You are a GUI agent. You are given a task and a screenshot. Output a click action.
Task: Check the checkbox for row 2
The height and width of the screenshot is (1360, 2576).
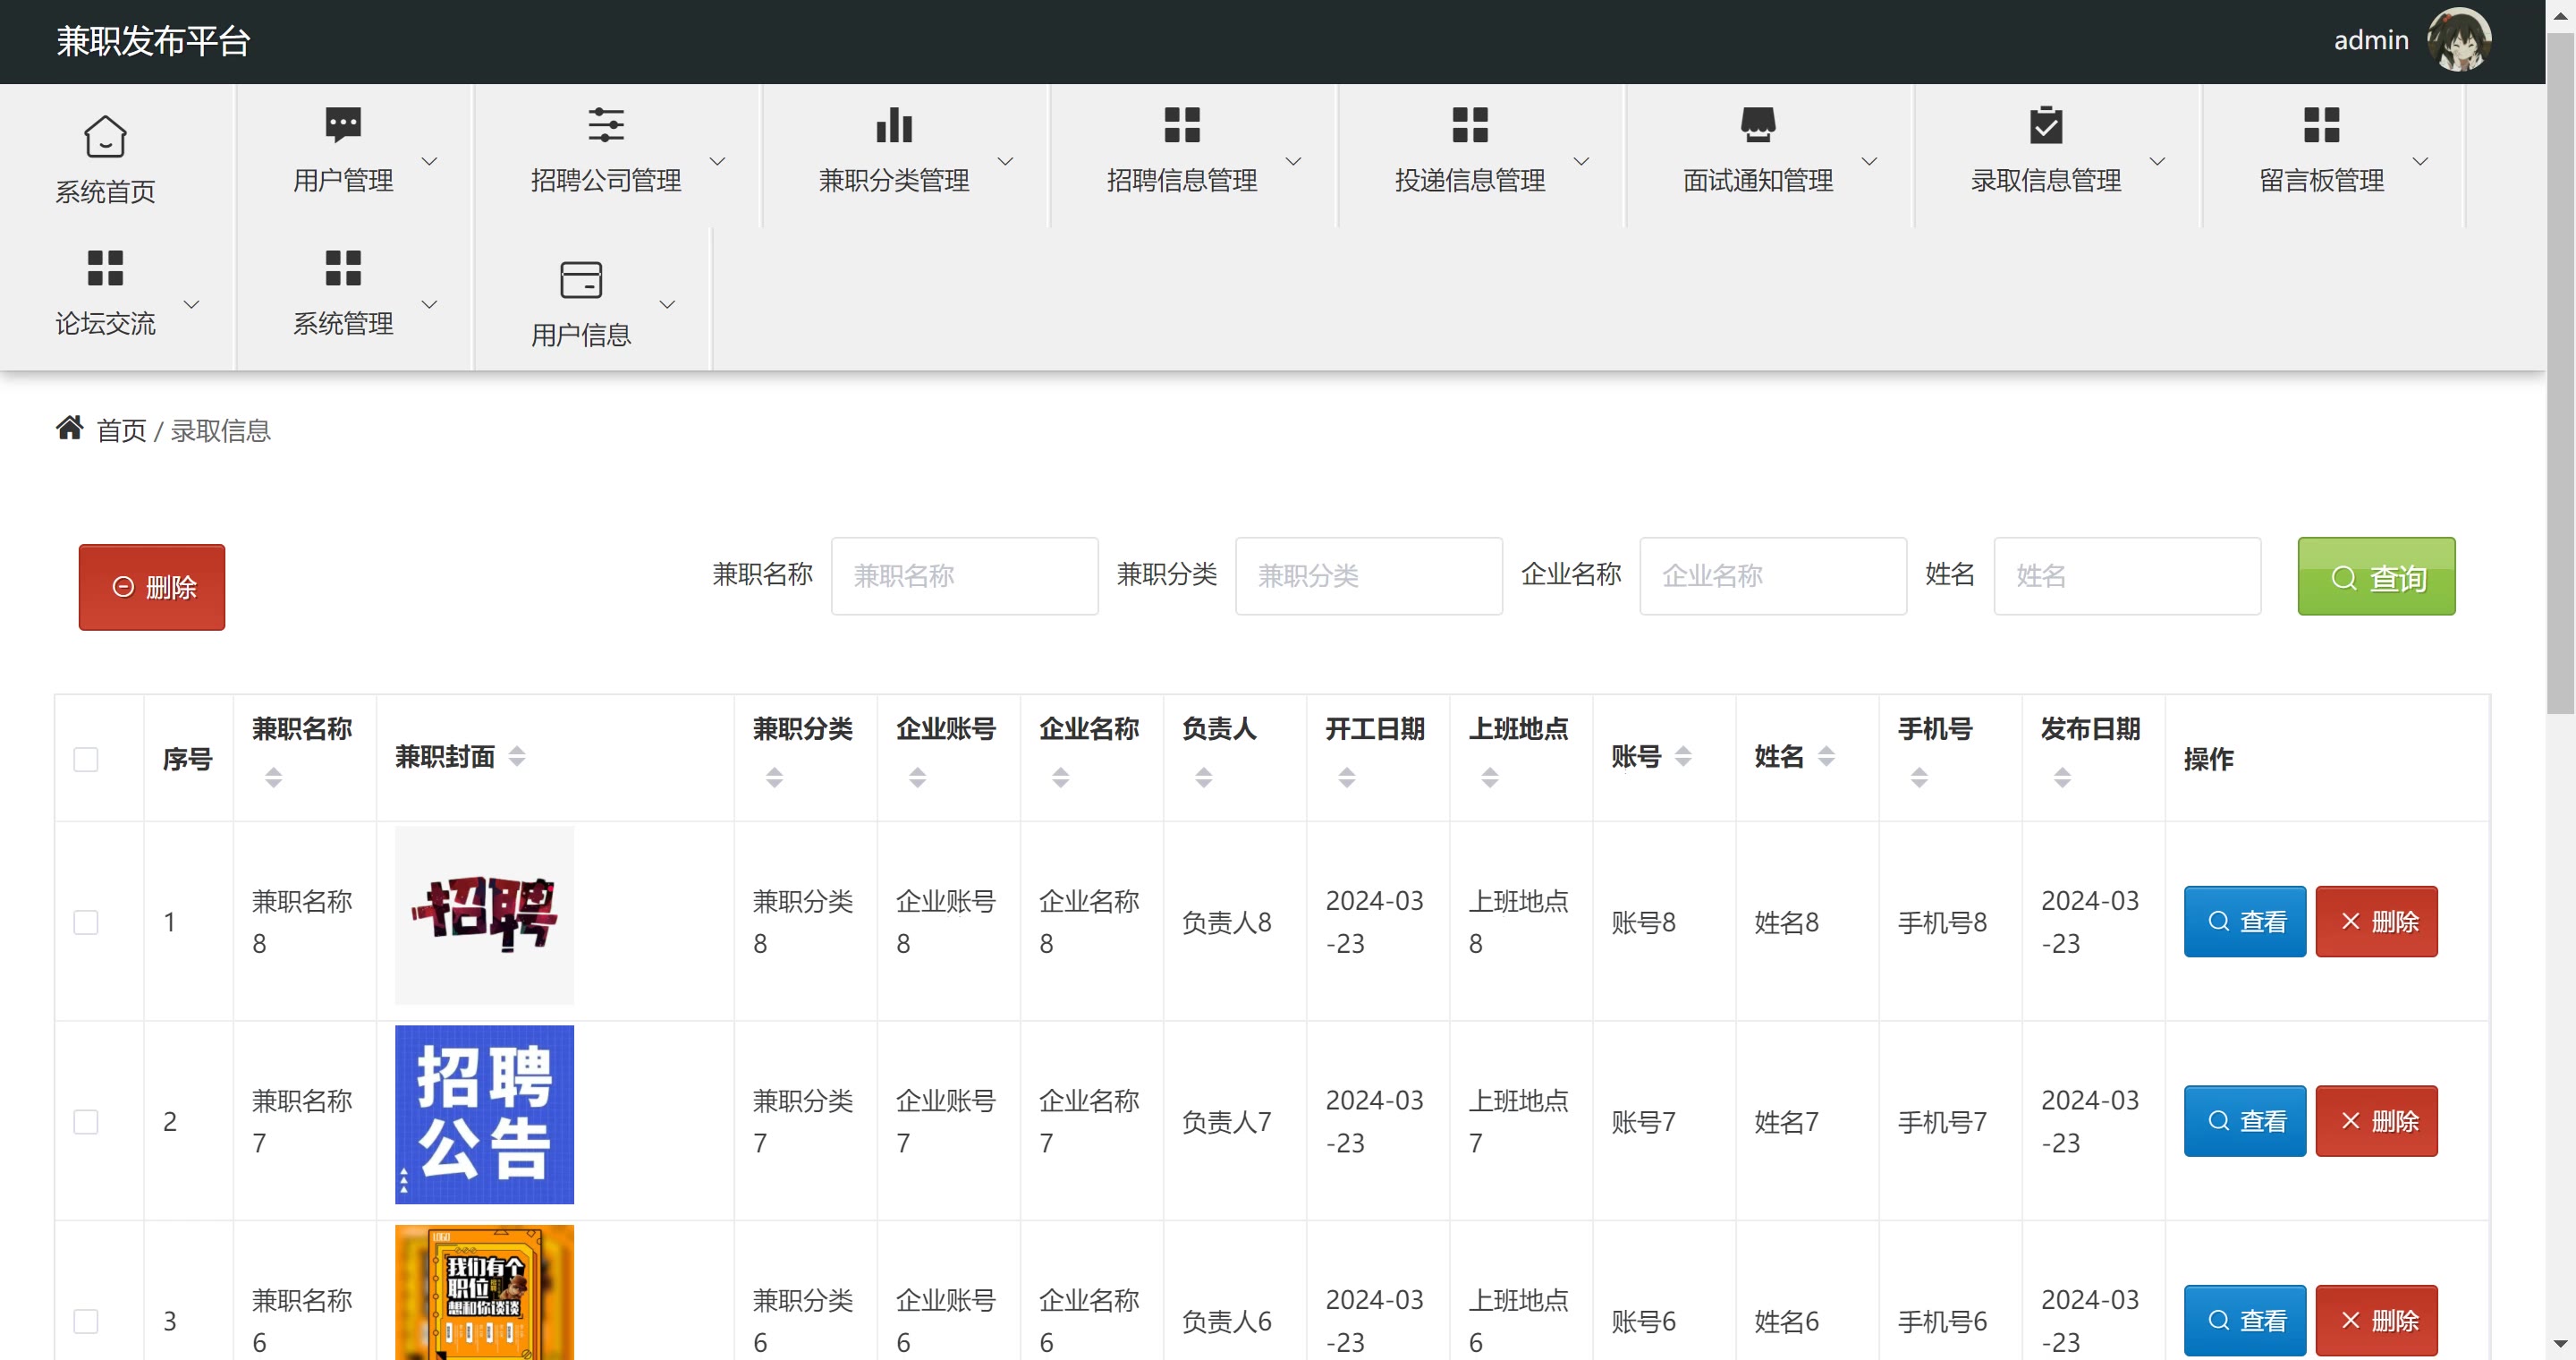coord(86,1121)
